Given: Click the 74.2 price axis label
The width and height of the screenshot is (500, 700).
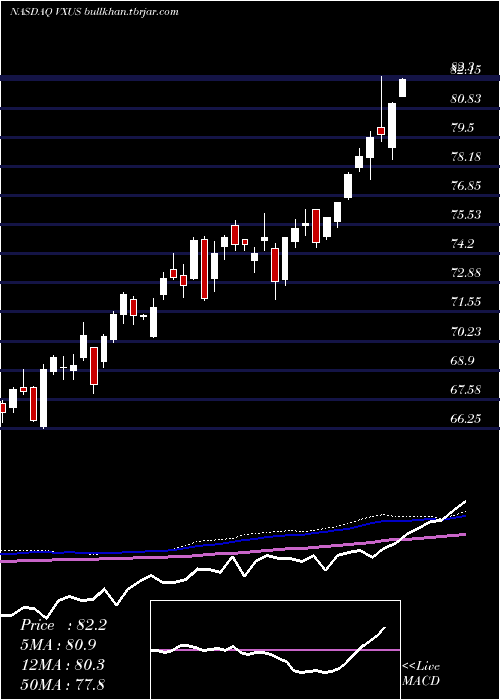Looking at the screenshot, I should pos(462,244).
